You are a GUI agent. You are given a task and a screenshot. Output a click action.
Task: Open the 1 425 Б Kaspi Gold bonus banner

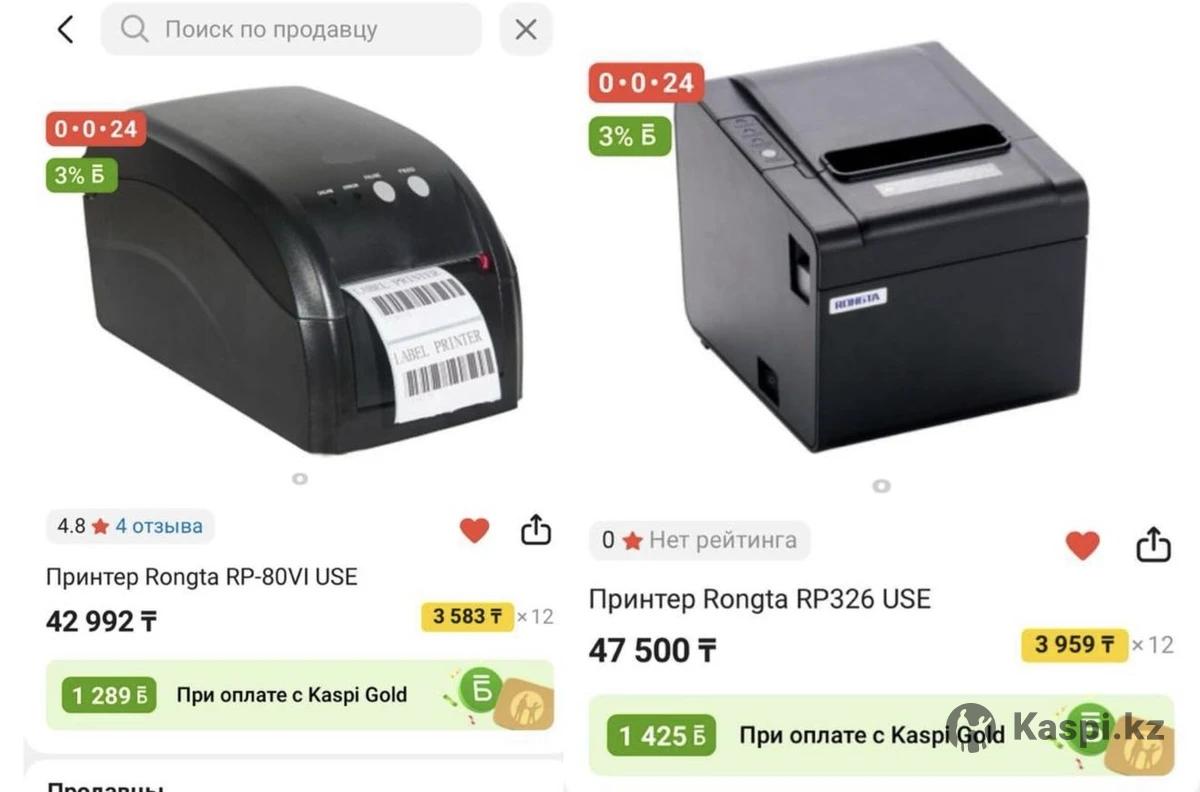tap(880, 736)
